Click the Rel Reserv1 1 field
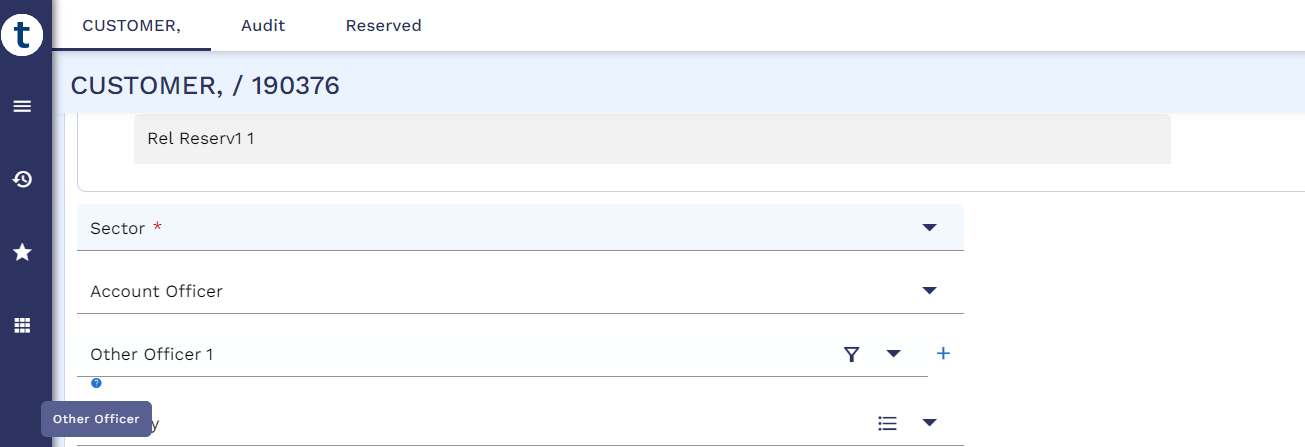Viewport: 1305px width, 447px height. tap(651, 139)
